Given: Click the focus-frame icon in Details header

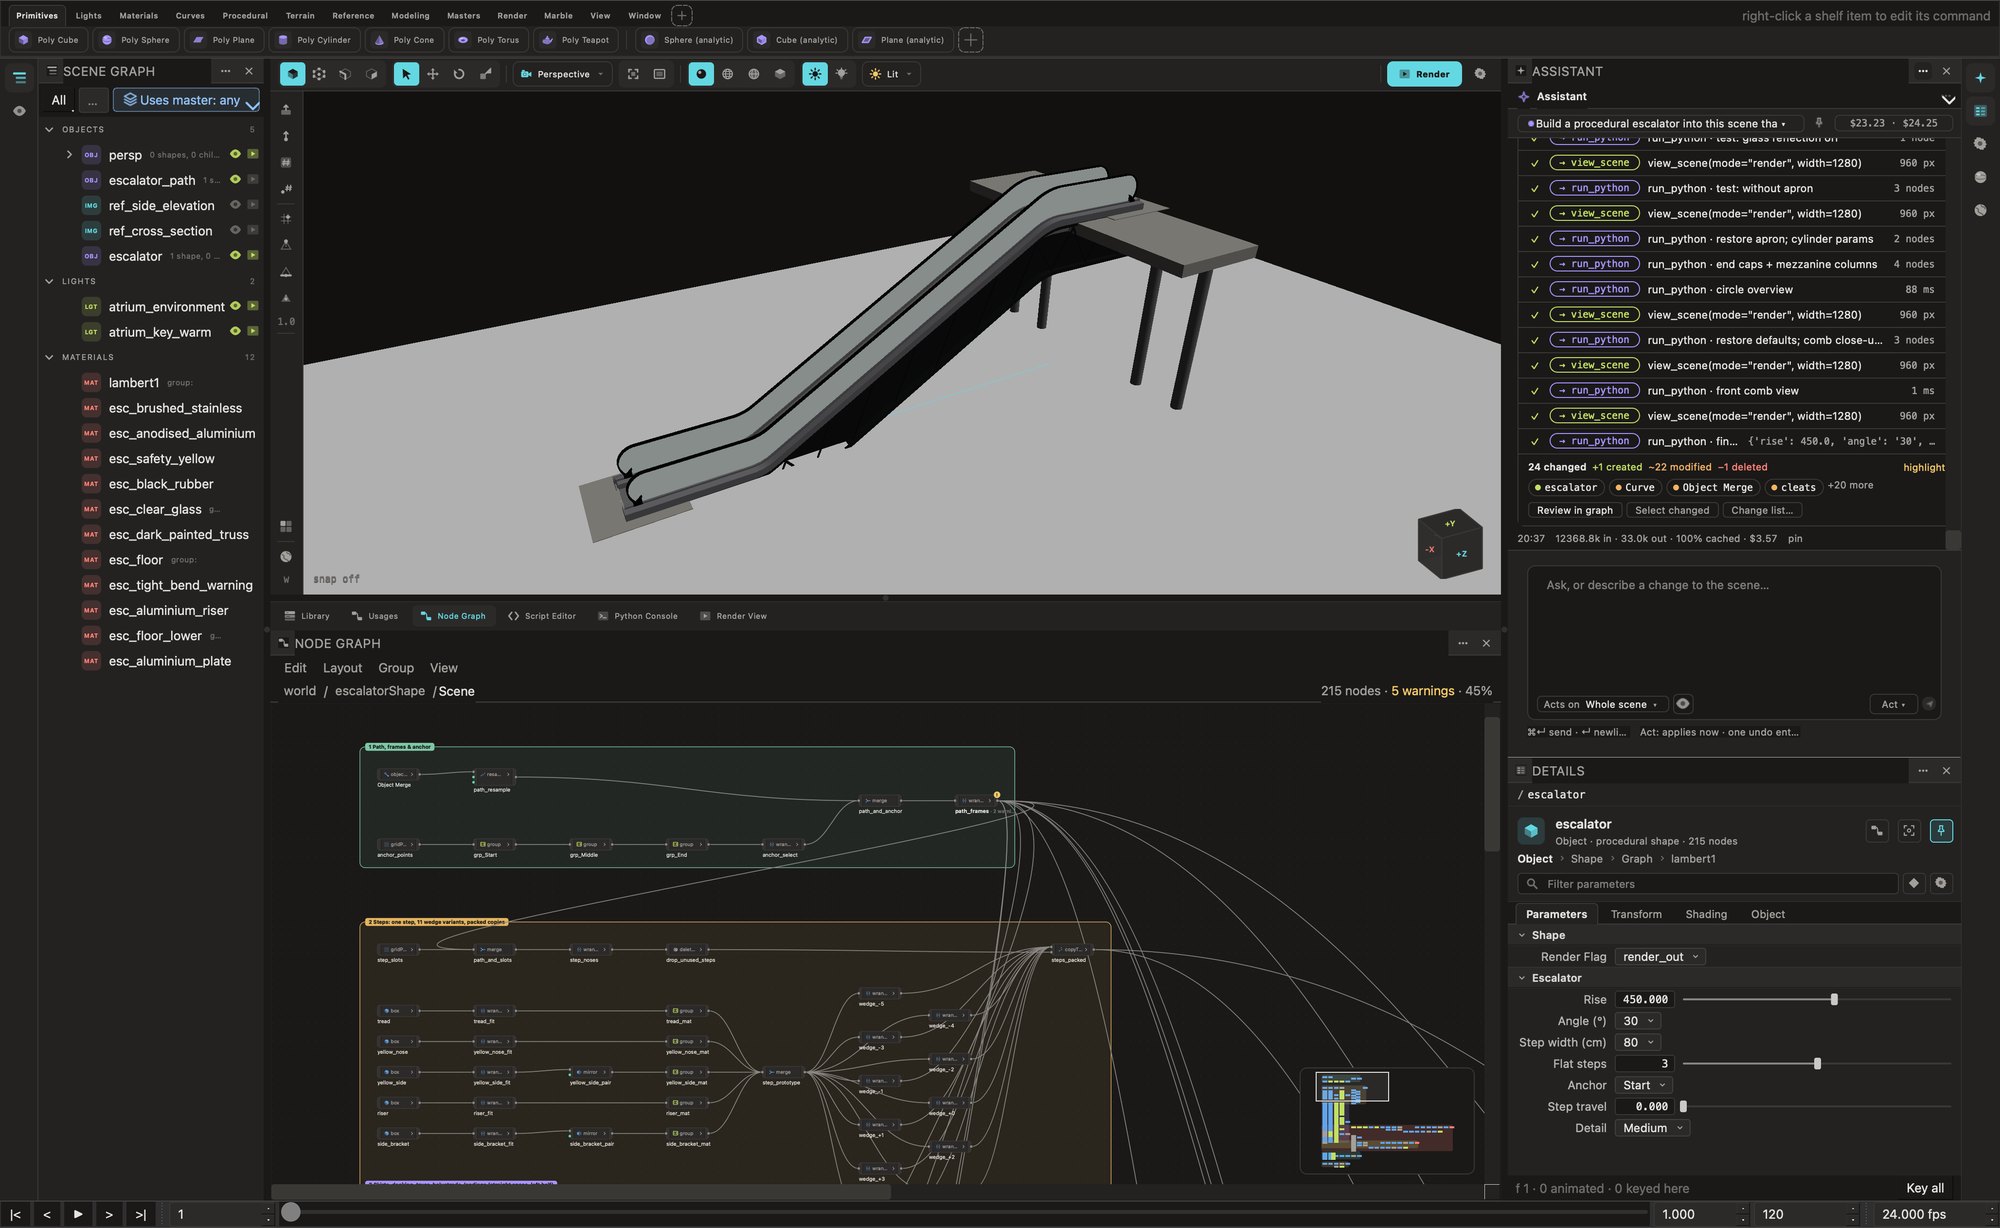Looking at the screenshot, I should click(x=1909, y=831).
